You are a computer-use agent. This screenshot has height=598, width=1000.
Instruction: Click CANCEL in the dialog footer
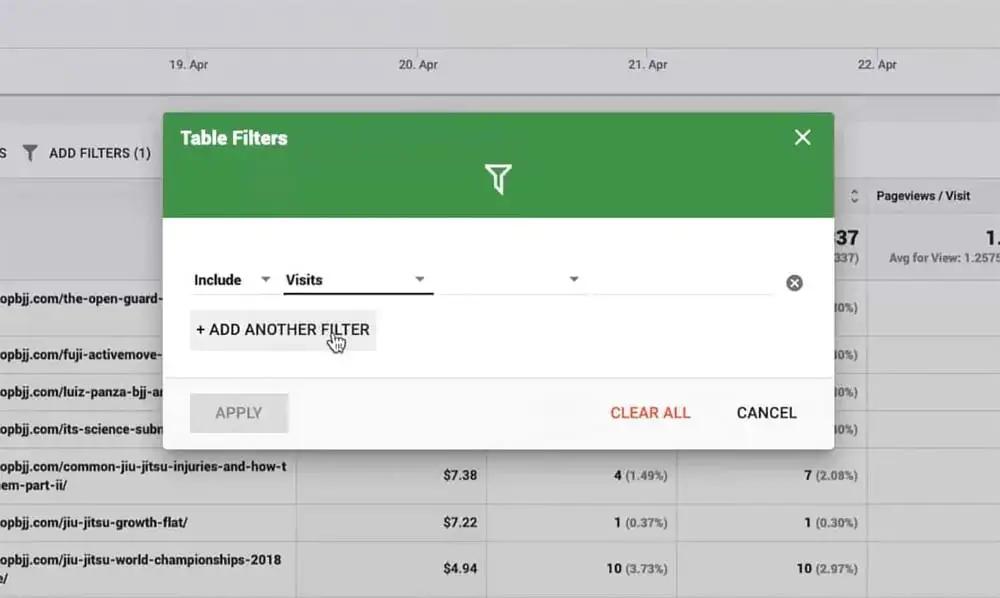click(767, 413)
